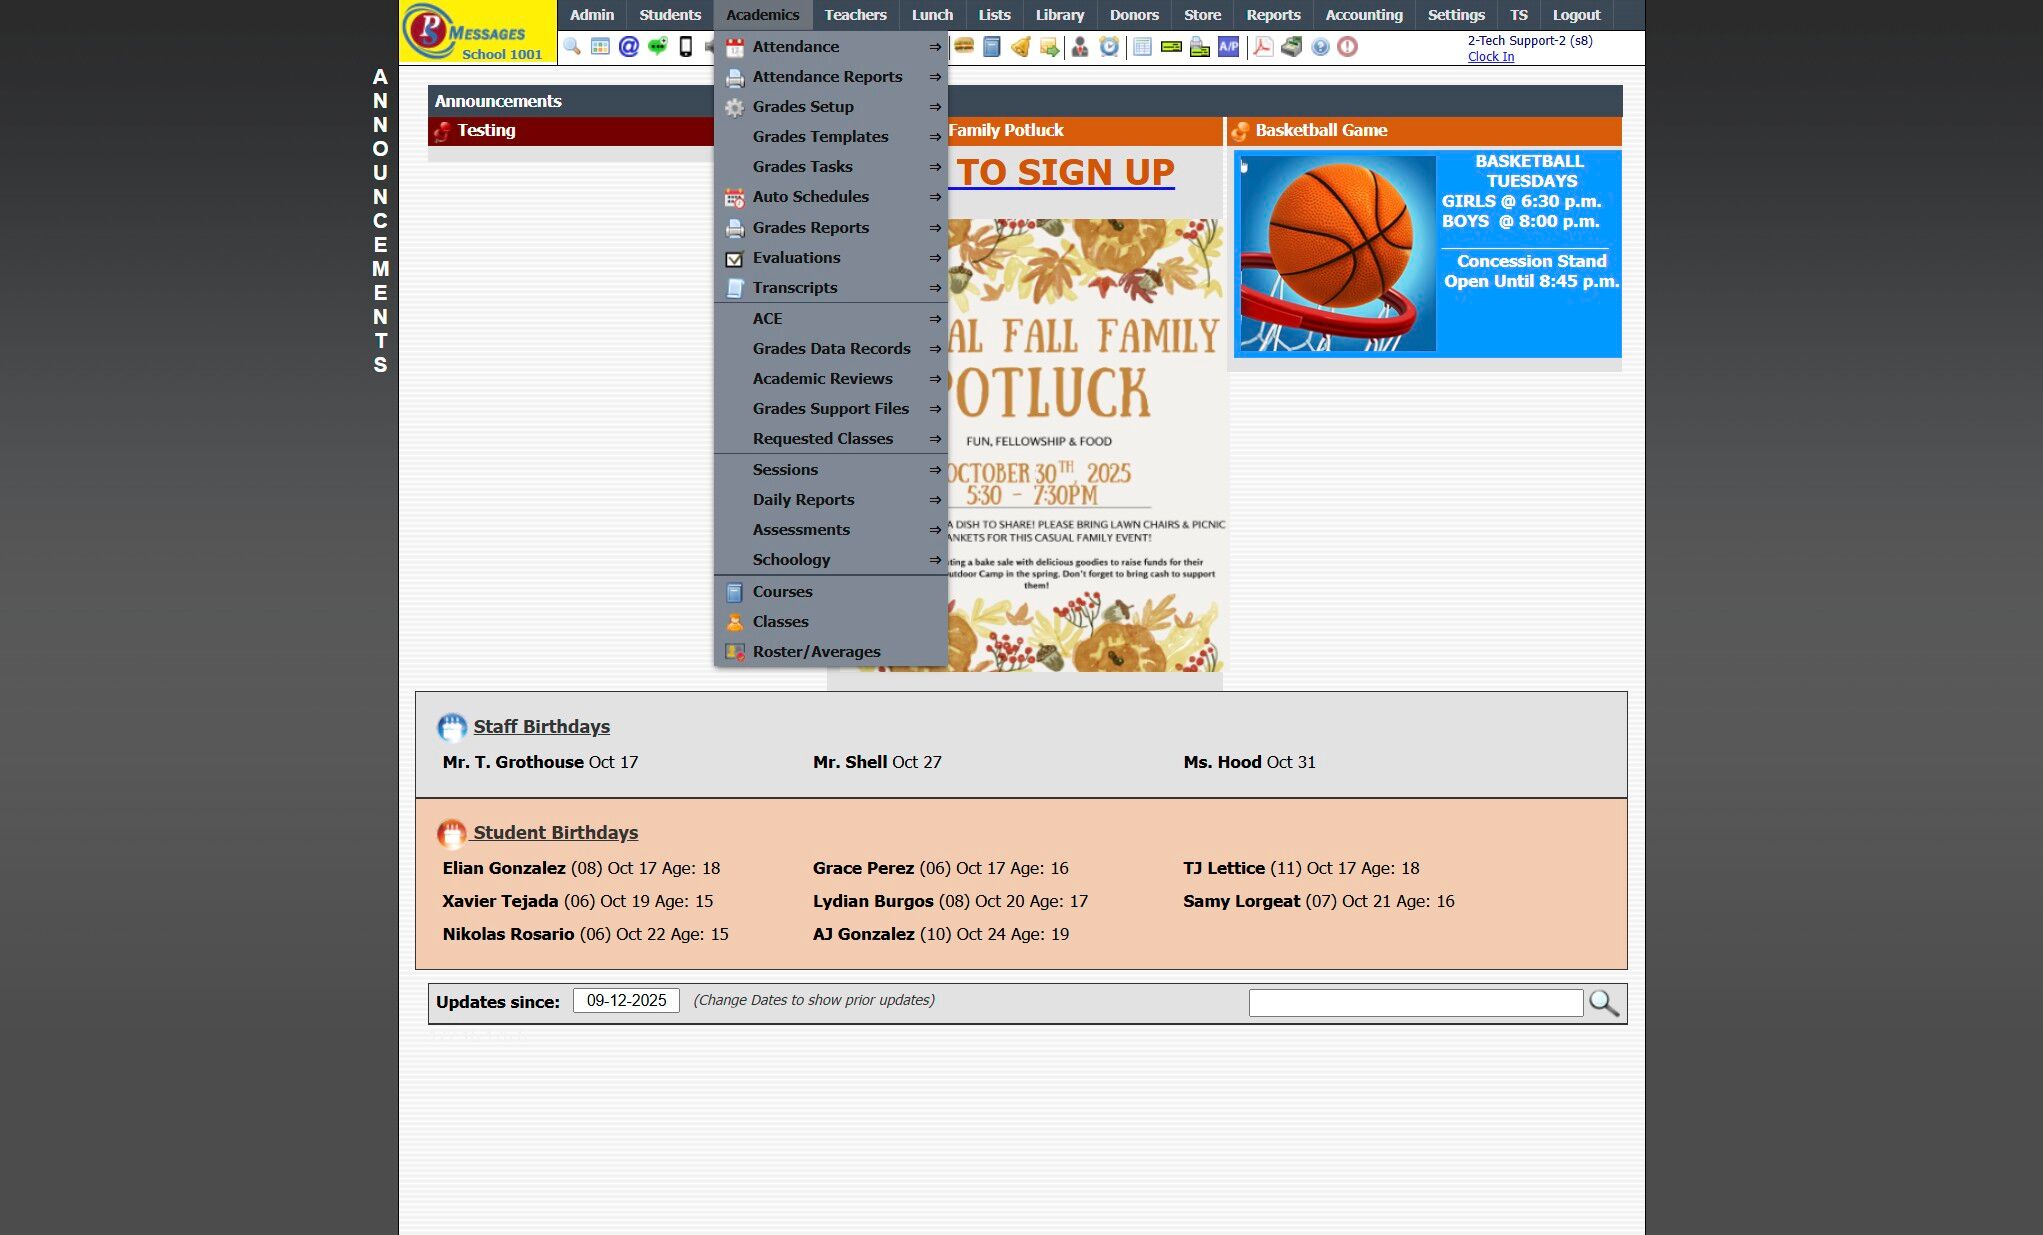Click the magnifying glass search icon in toolbar

tap(571, 47)
